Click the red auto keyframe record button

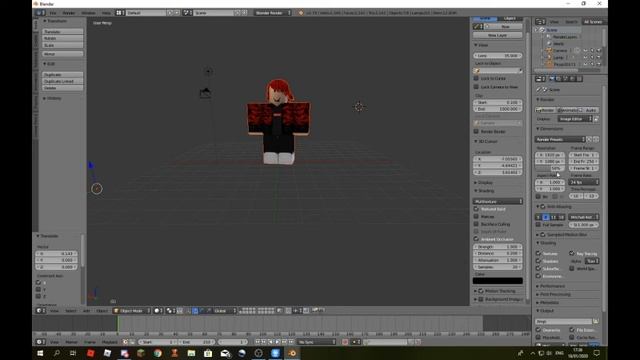pyautogui.click(x=345, y=342)
